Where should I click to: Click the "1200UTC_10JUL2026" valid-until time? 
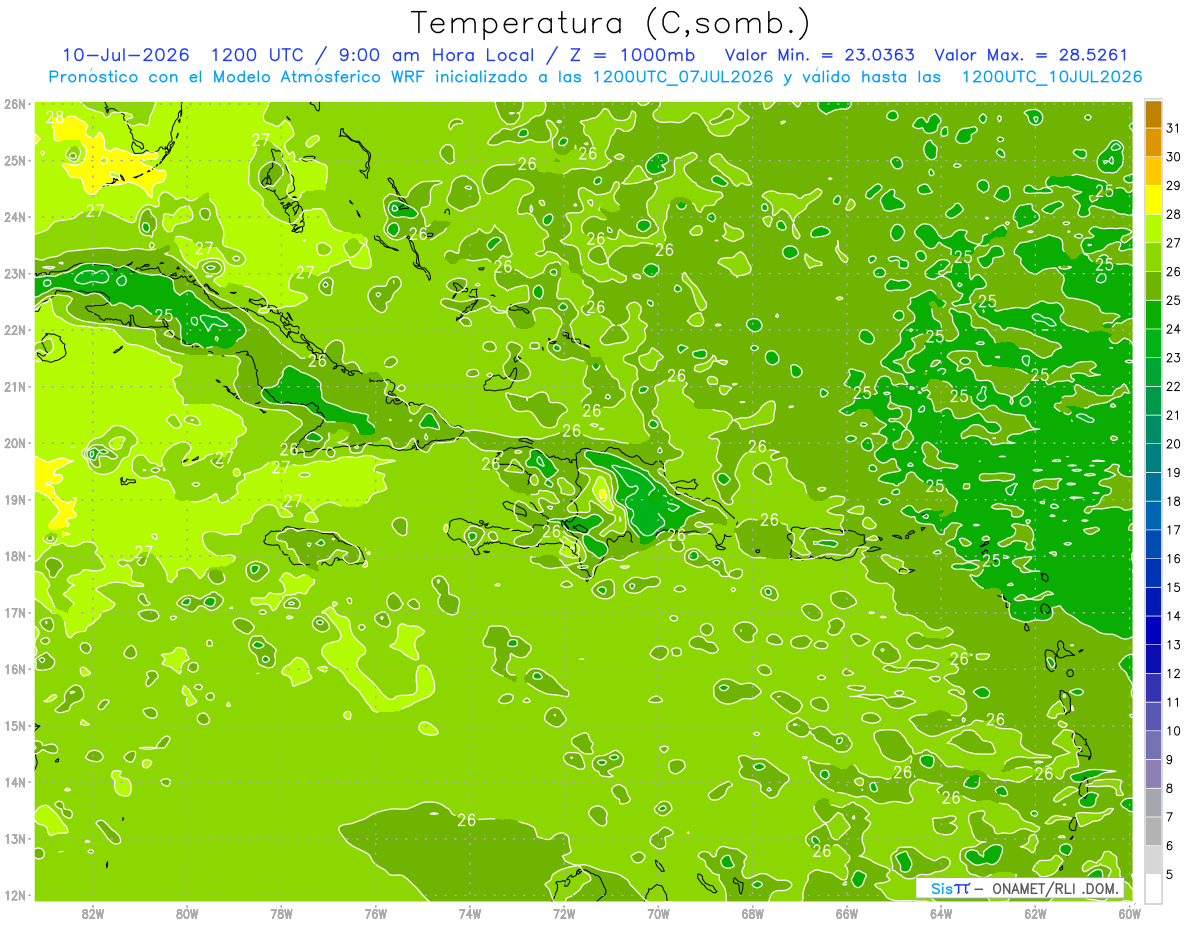(x=1052, y=77)
